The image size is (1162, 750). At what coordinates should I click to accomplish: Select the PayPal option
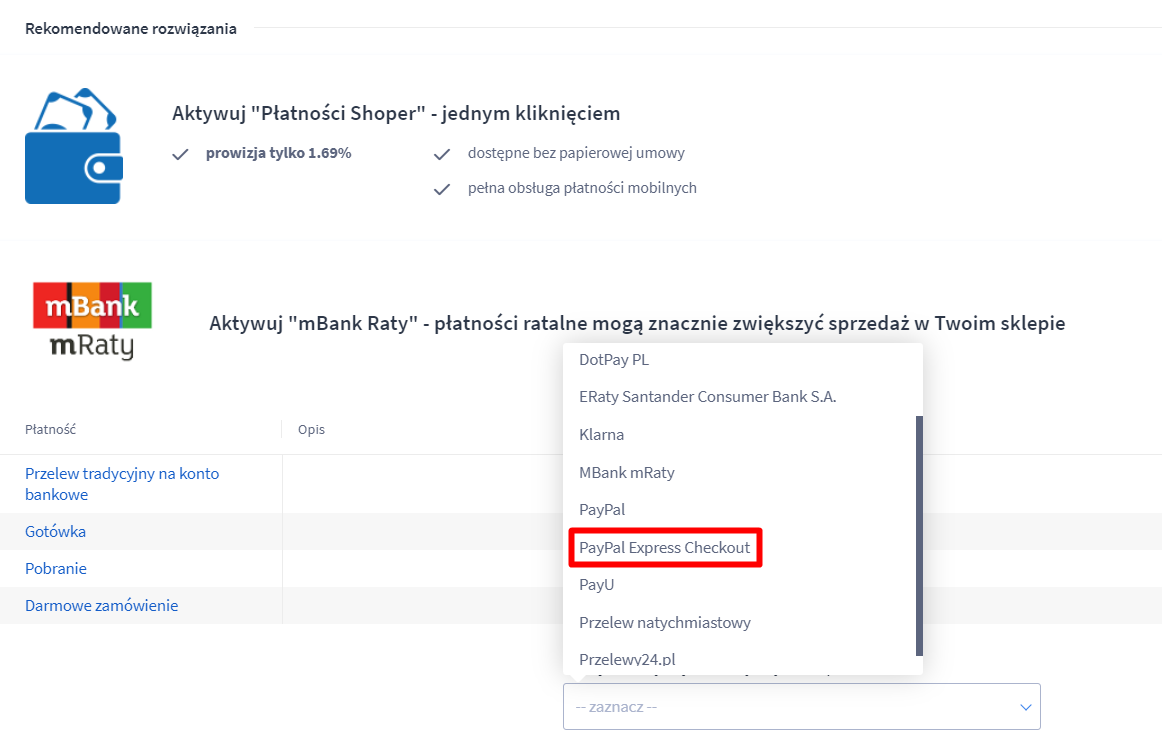point(602,510)
